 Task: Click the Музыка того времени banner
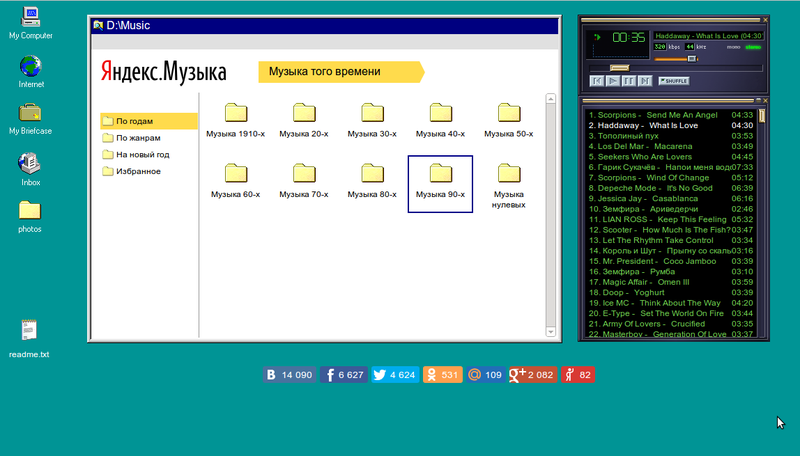tap(341, 72)
